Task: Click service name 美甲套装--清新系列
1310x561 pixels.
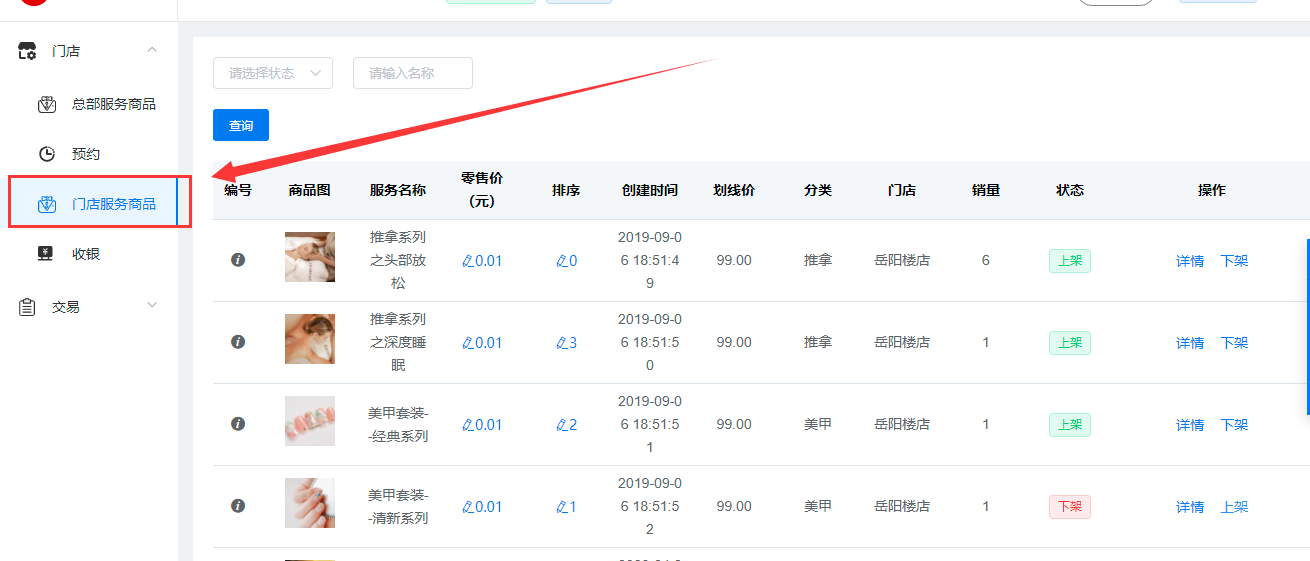Action: (x=398, y=507)
